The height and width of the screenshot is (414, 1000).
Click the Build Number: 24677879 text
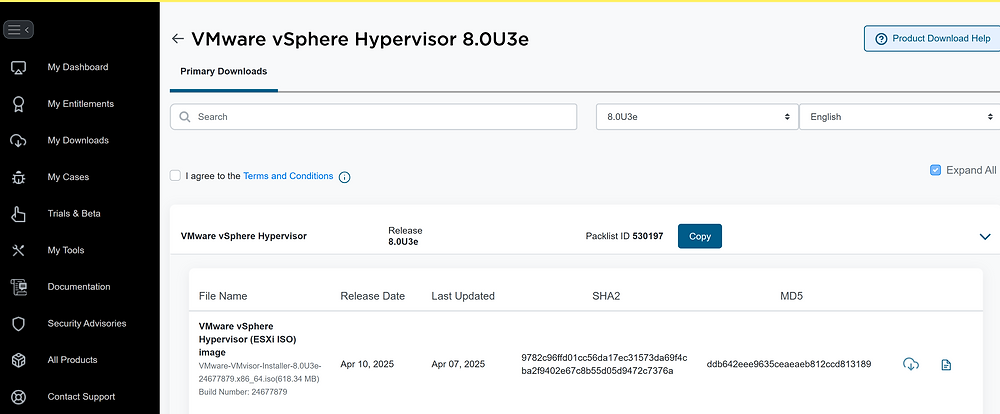click(x=243, y=392)
